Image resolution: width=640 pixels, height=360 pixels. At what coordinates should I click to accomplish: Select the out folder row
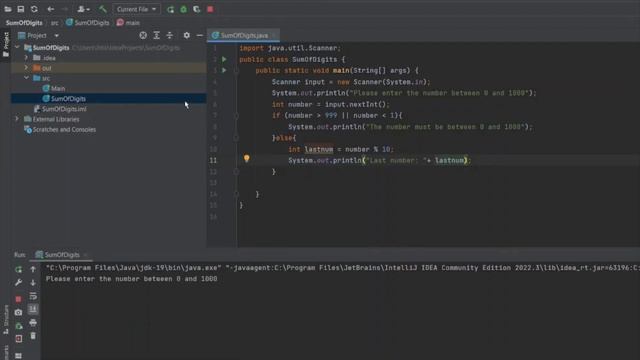pos(109,68)
